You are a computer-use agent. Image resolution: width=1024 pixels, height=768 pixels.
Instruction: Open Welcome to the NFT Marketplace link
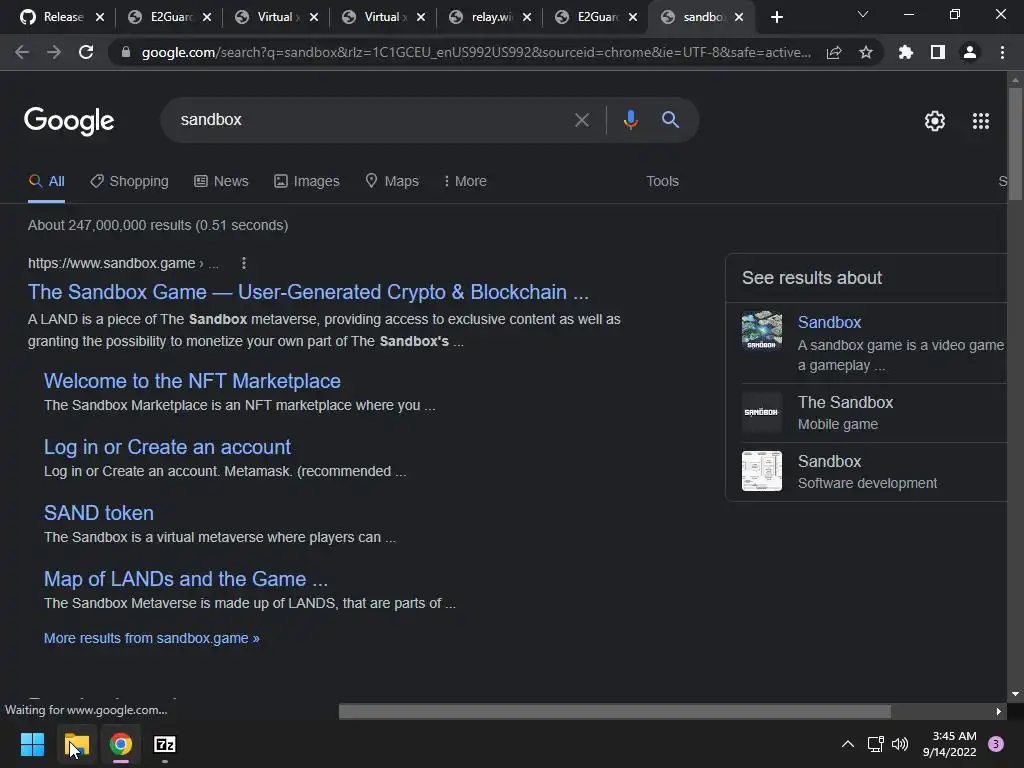[192, 381]
